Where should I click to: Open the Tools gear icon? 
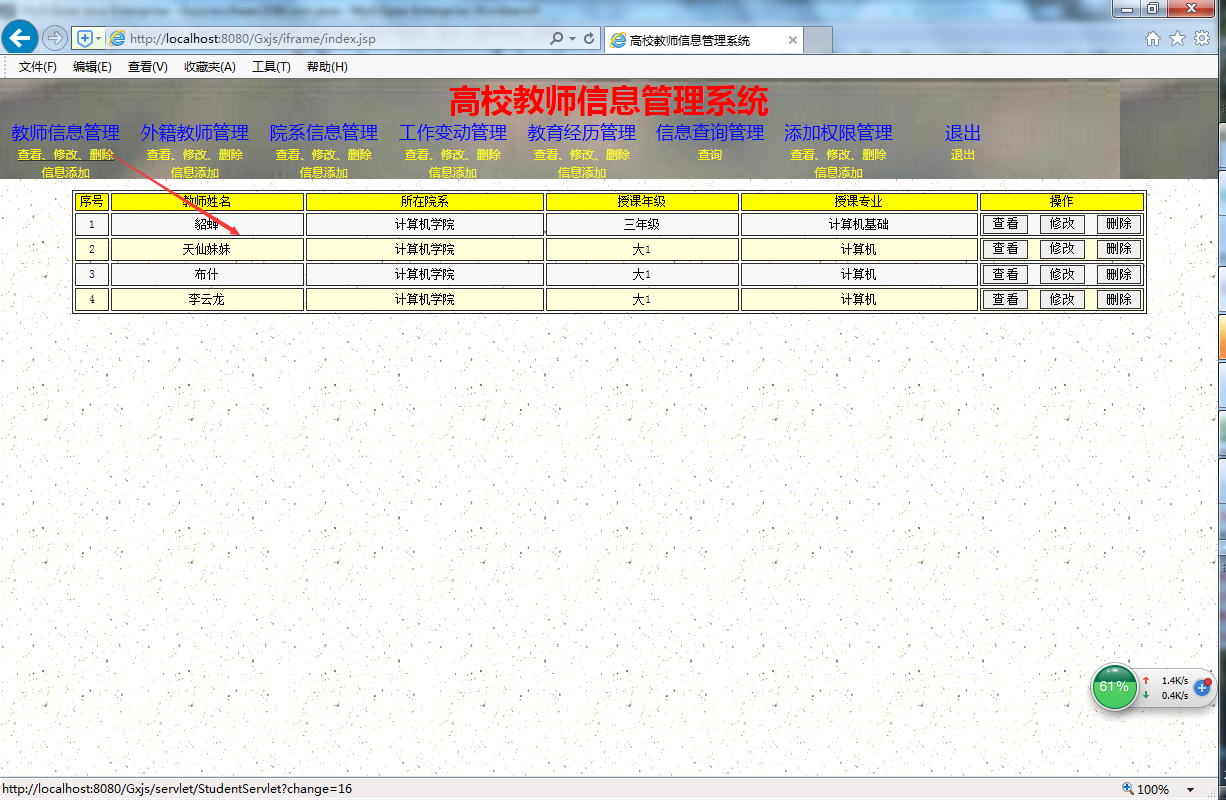pyautogui.click(x=1202, y=38)
